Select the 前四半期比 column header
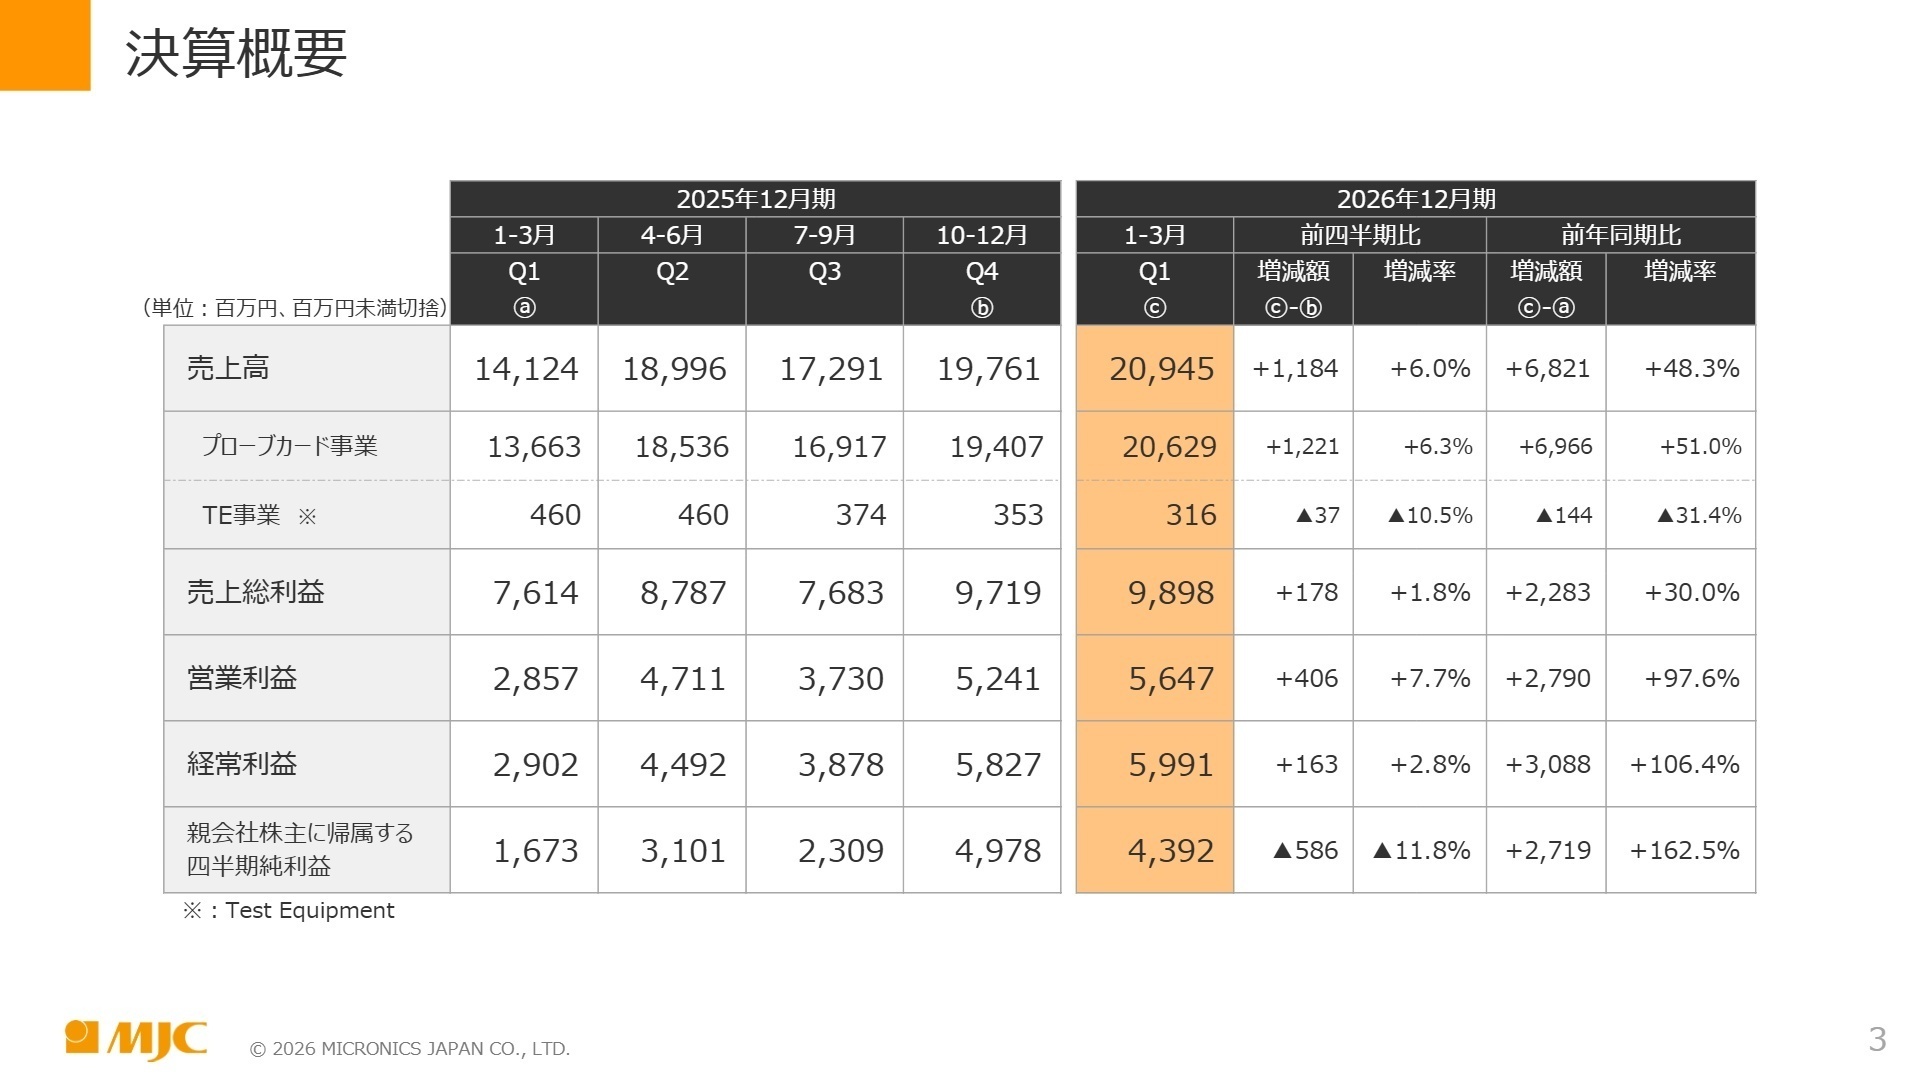The width and height of the screenshot is (1920, 1080). (1360, 235)
